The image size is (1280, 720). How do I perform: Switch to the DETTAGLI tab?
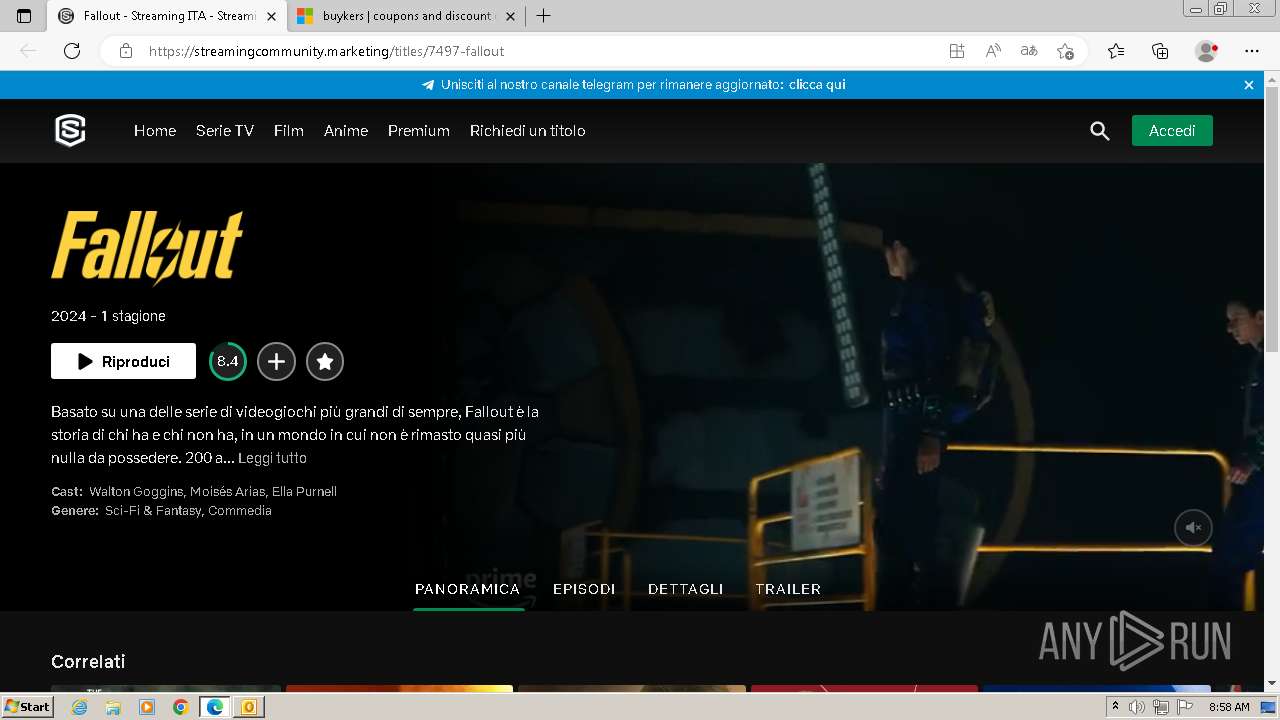coord(685,589)
